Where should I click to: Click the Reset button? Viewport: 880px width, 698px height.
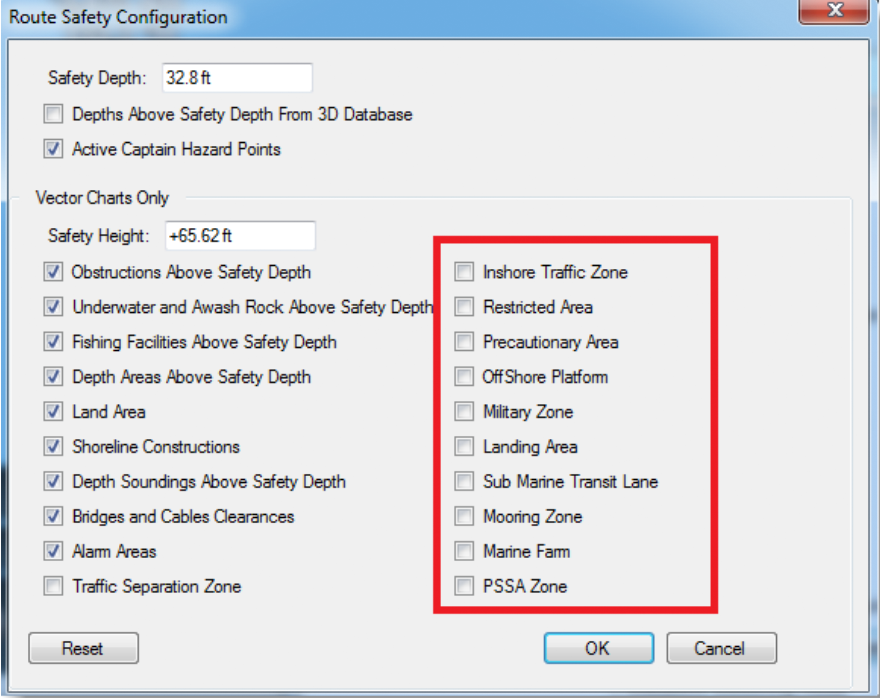click(x=83, y=648)
